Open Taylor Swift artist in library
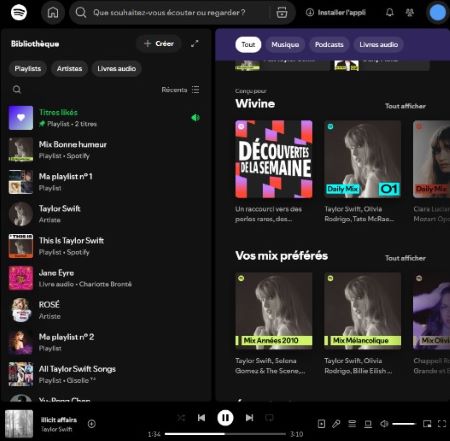Image resolution: width=450 pixels, height=441 pixels. tap(105, 214)
